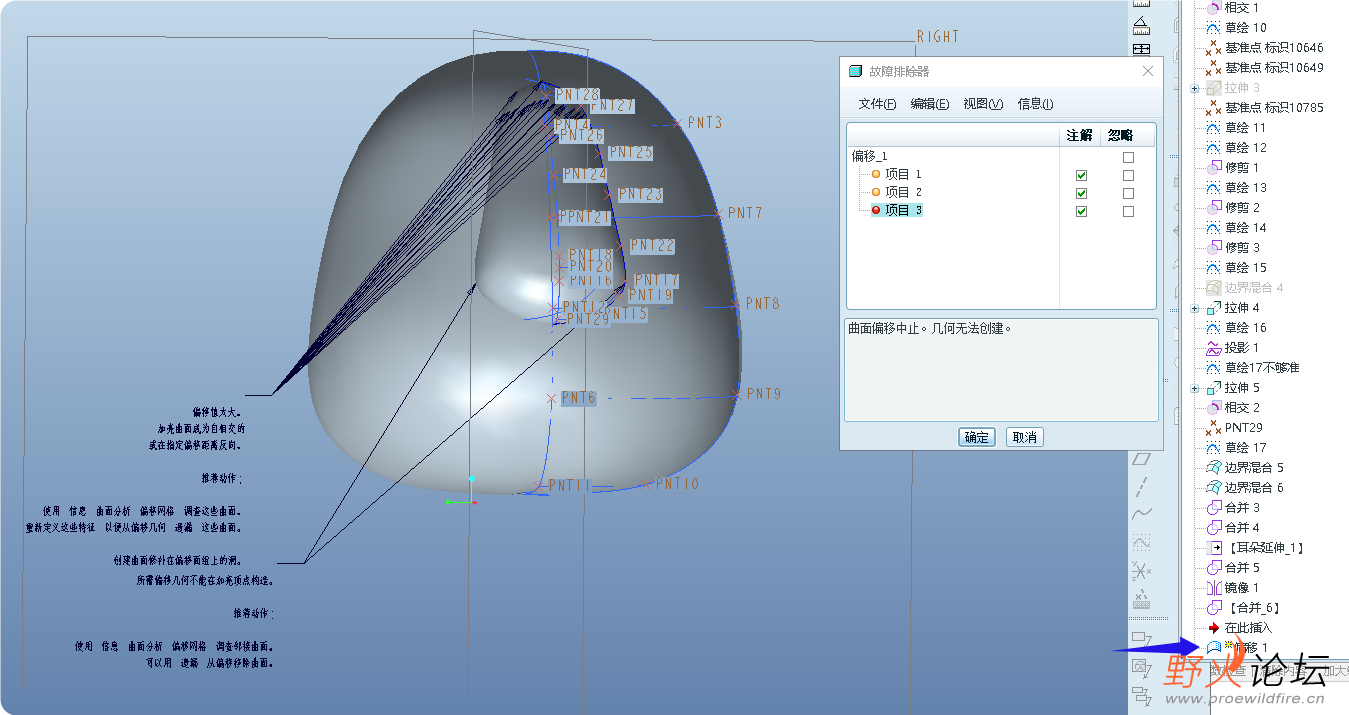Click the 确定 button in the troubleshooter
Image resolution: width=1349 pixels, height=715 pixels.
click(x=977, y=437)
